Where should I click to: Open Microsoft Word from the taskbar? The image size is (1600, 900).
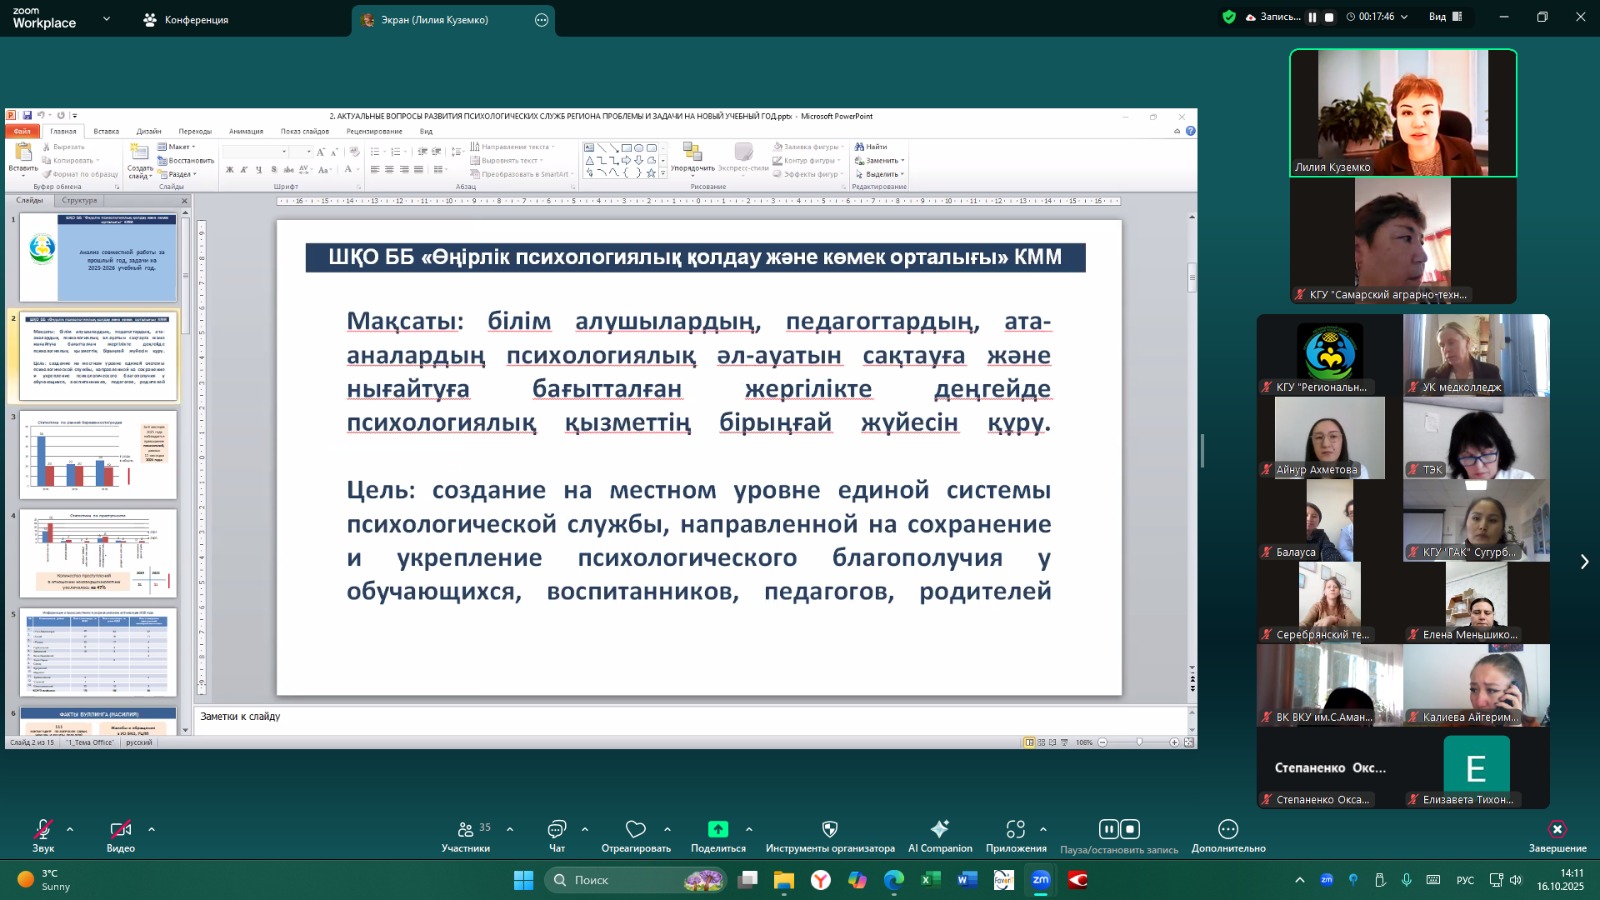click(966, 880)
